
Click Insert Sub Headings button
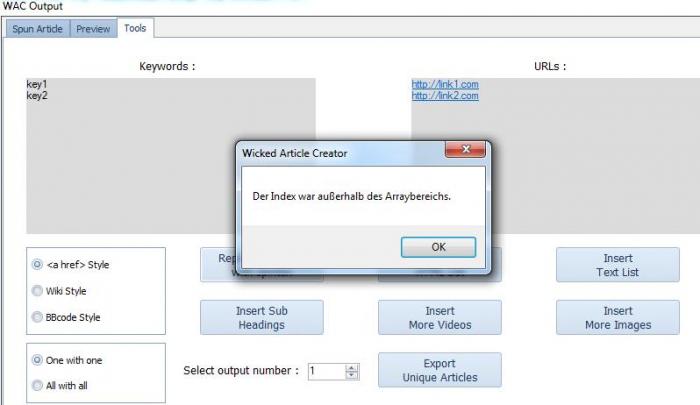coord(262,317)
